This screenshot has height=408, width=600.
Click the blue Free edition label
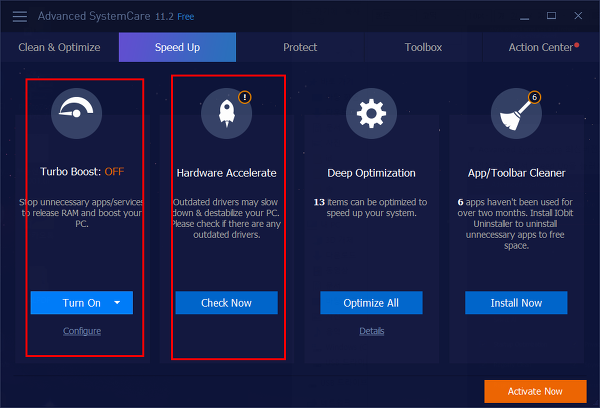pos(186,16)
